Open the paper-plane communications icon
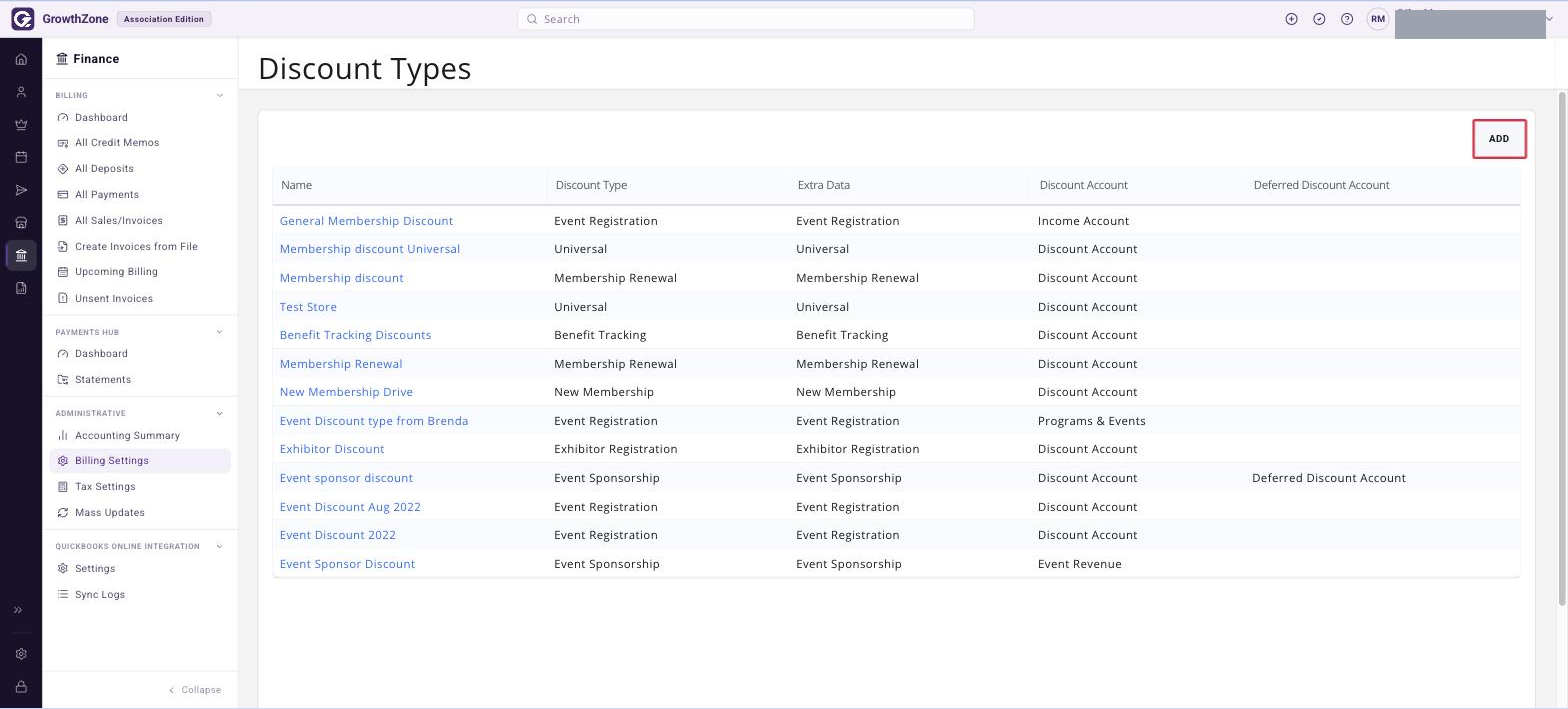The width and height of the screenshot is (1568, 709). (x=21, y=190)
